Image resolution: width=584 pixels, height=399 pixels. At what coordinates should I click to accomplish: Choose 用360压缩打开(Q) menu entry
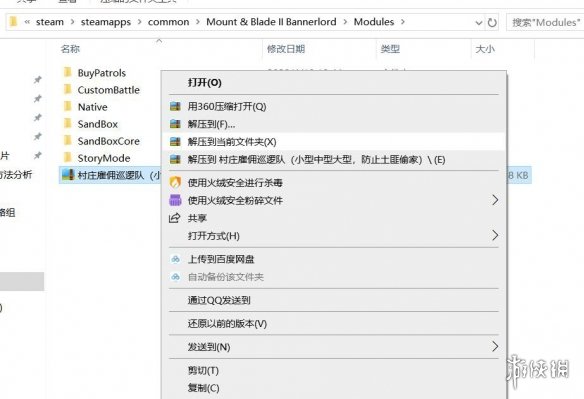(x=334, y=107)
